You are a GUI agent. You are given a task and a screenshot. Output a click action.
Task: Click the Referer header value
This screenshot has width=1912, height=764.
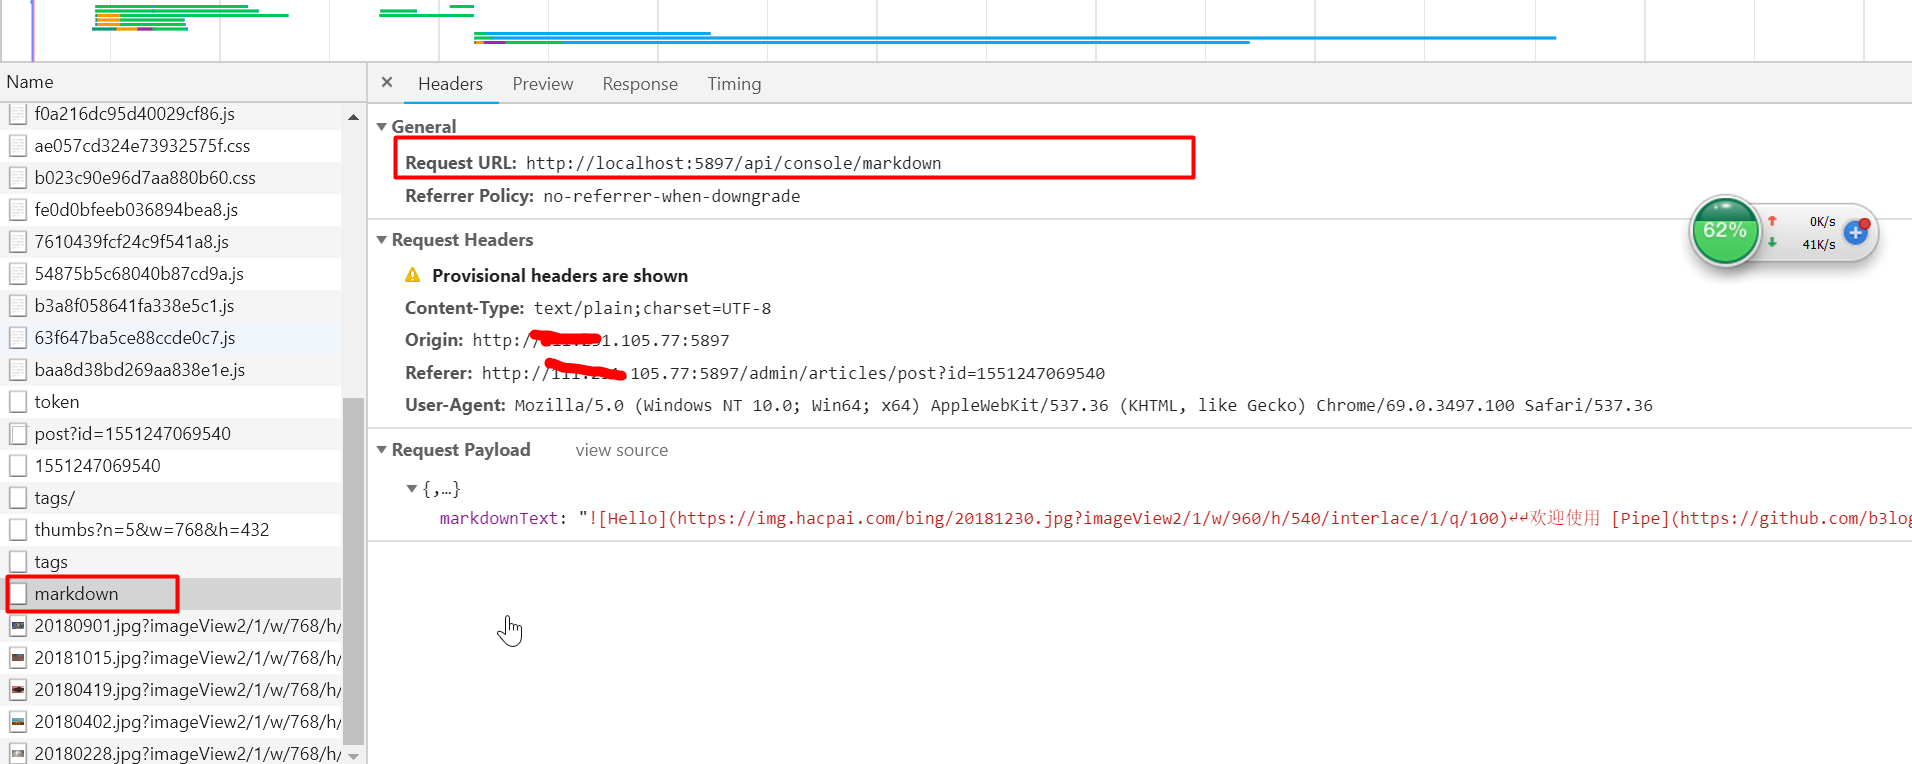point(793,373)
